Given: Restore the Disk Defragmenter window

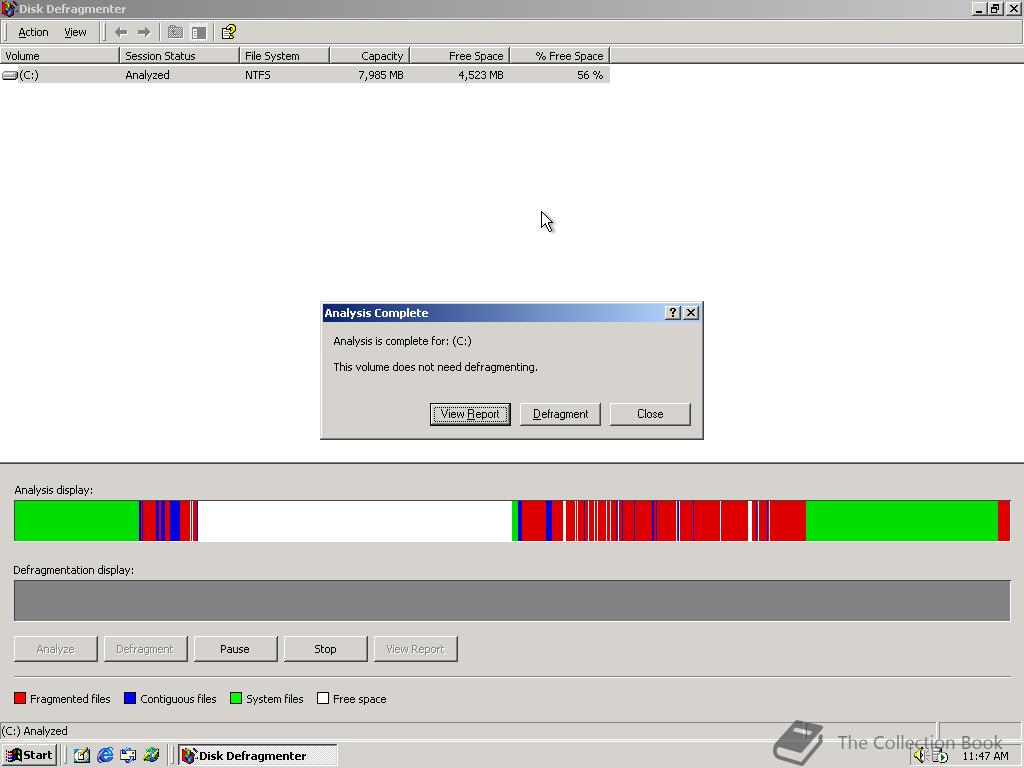Looking at the screenshot, I should coord(995,8).
